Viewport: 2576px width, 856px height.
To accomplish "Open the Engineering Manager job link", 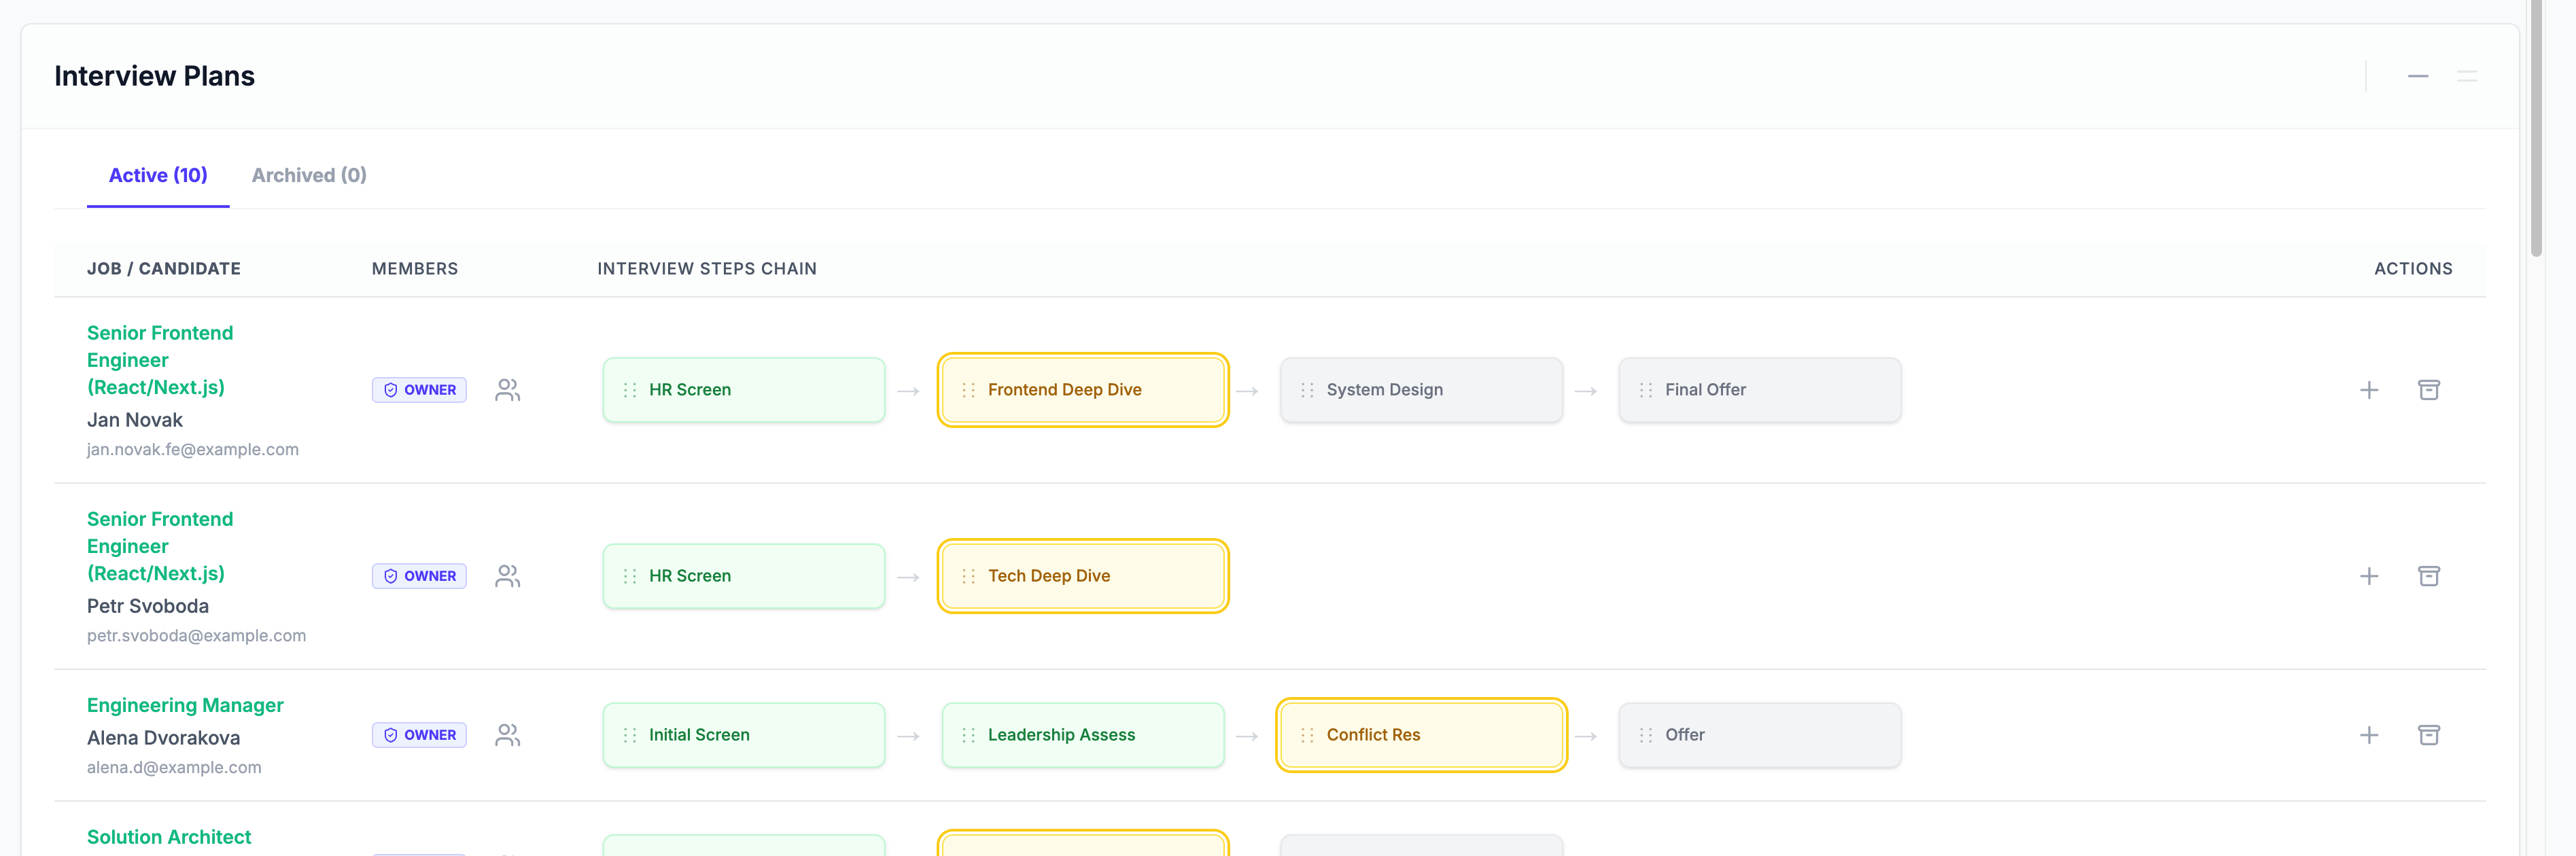I will click(185, 705).
